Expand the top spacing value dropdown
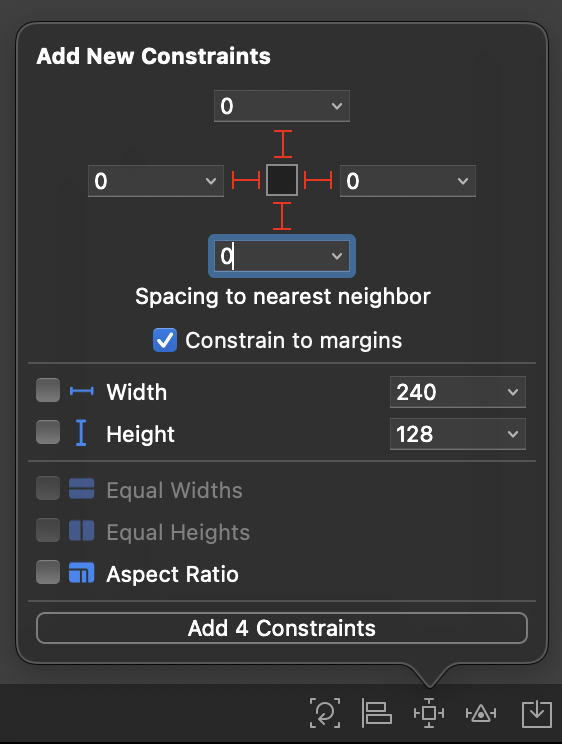Viewport: 562px width, 744px height. coord(337,106)
